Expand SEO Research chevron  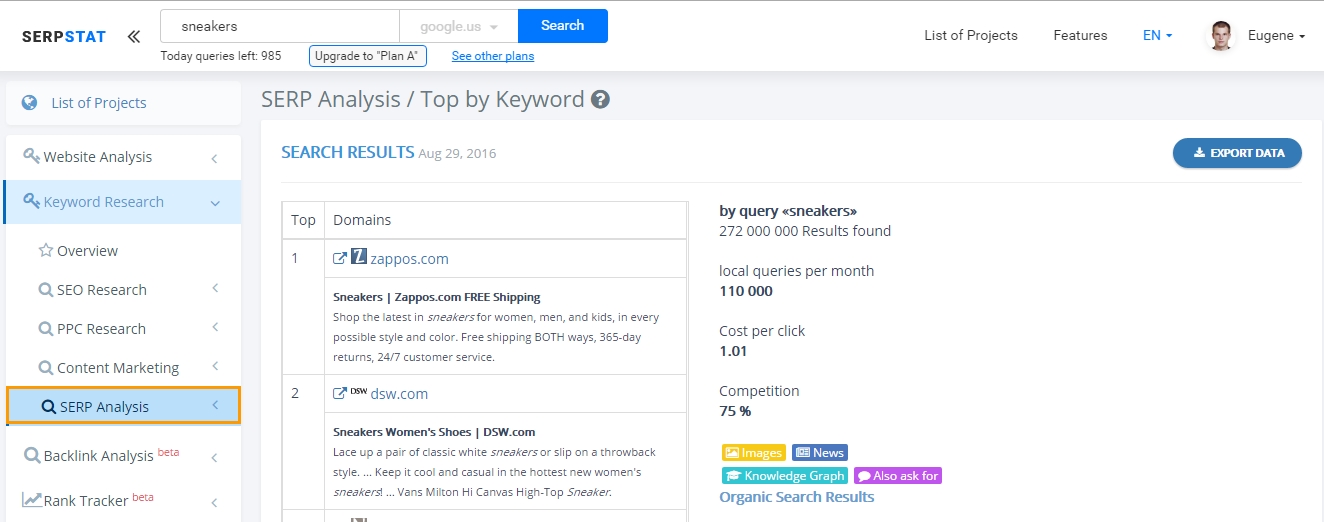(215, 289)
